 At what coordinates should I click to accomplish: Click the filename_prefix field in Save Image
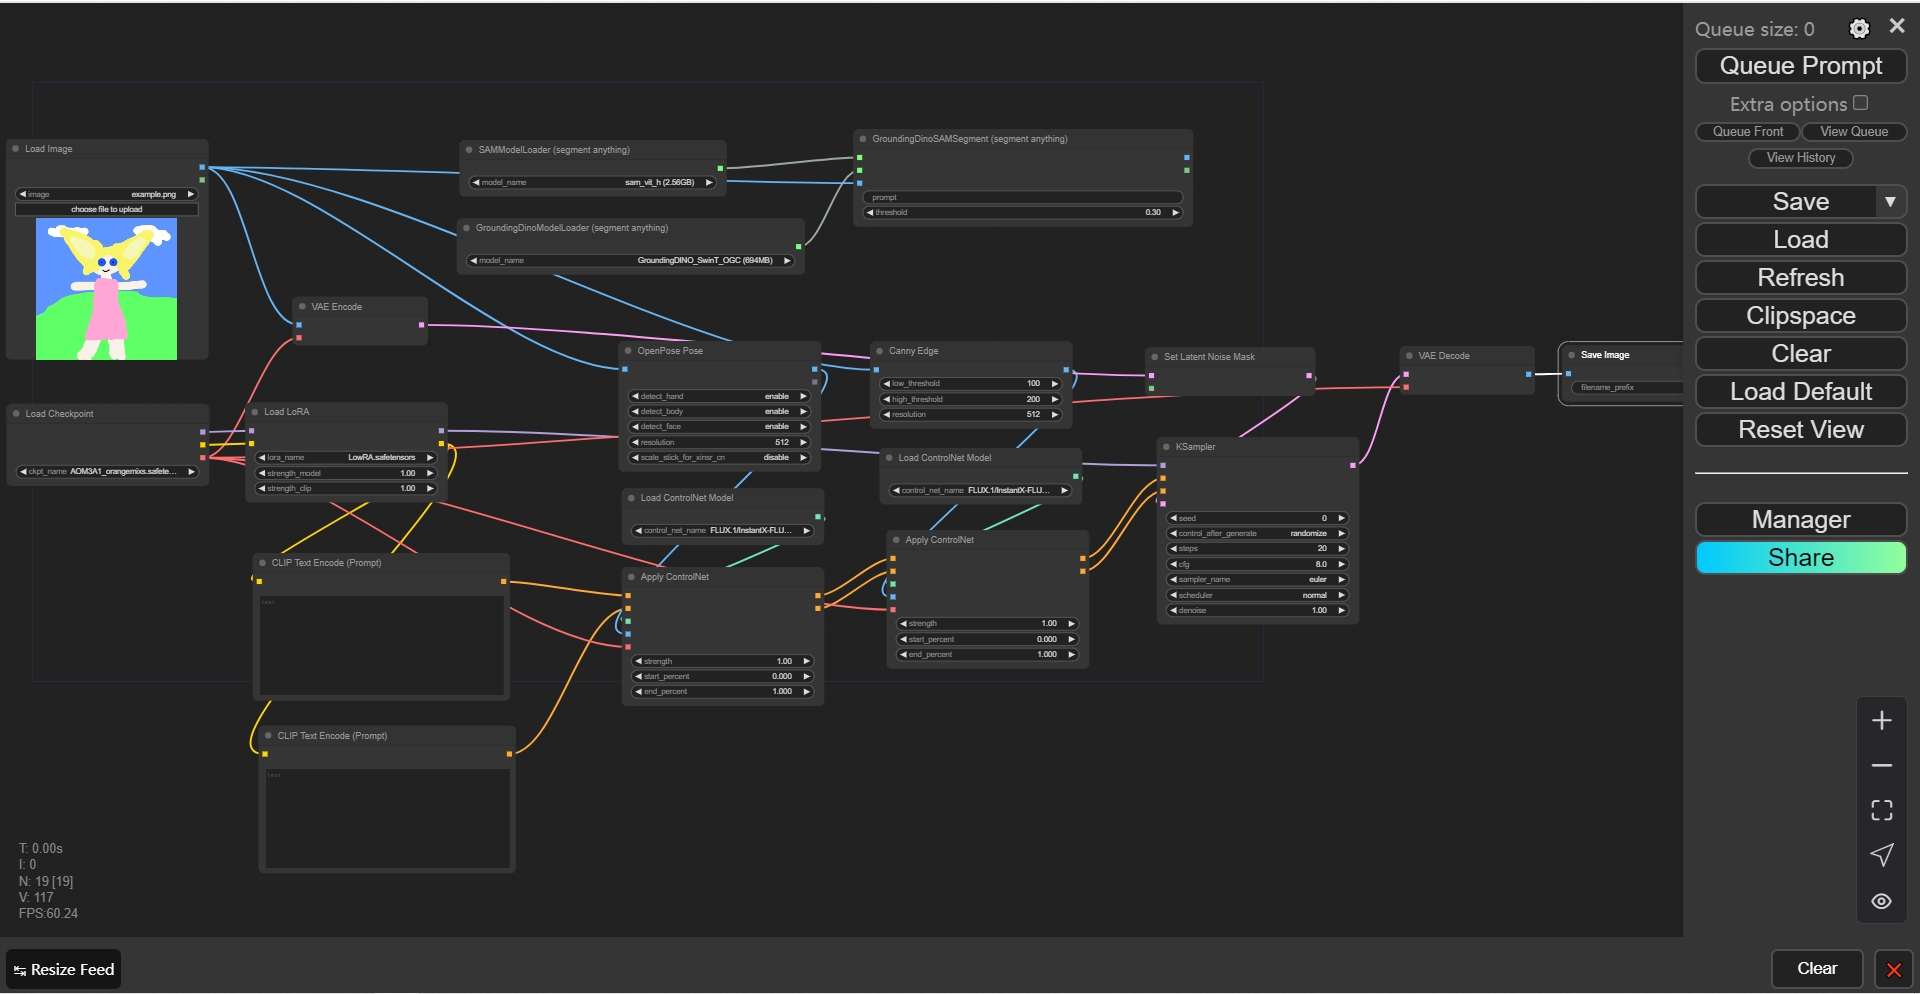click(x=1627, y=388)
